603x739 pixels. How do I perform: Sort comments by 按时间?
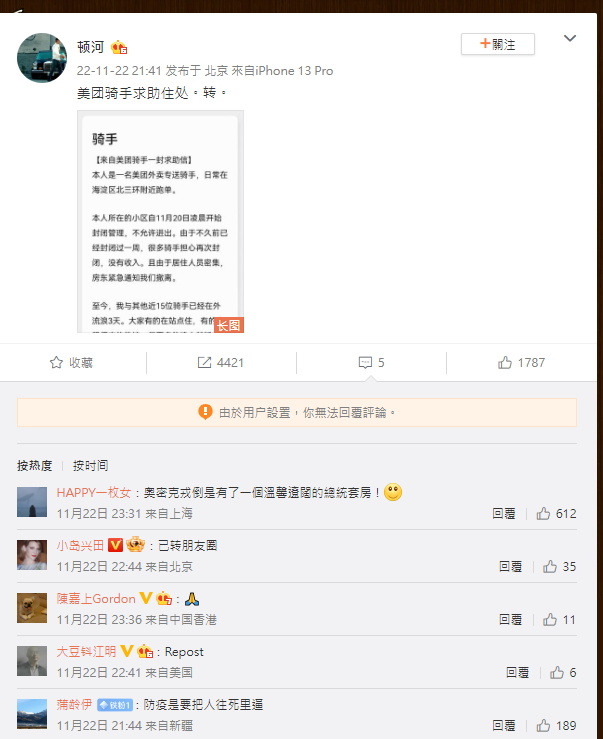[x=90, y=466]
